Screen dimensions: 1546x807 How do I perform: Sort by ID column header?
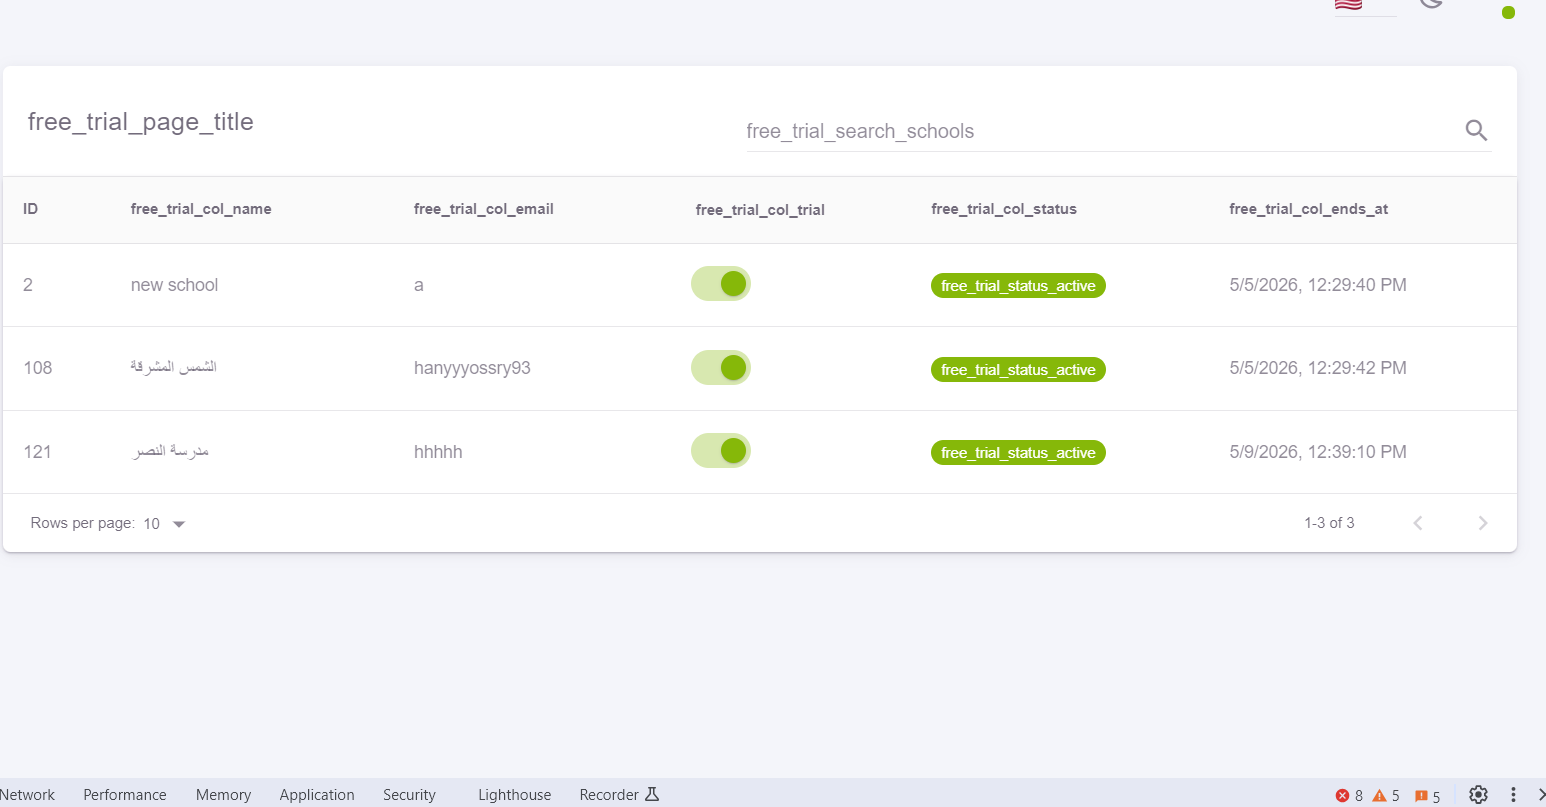(x=31, y=209)
